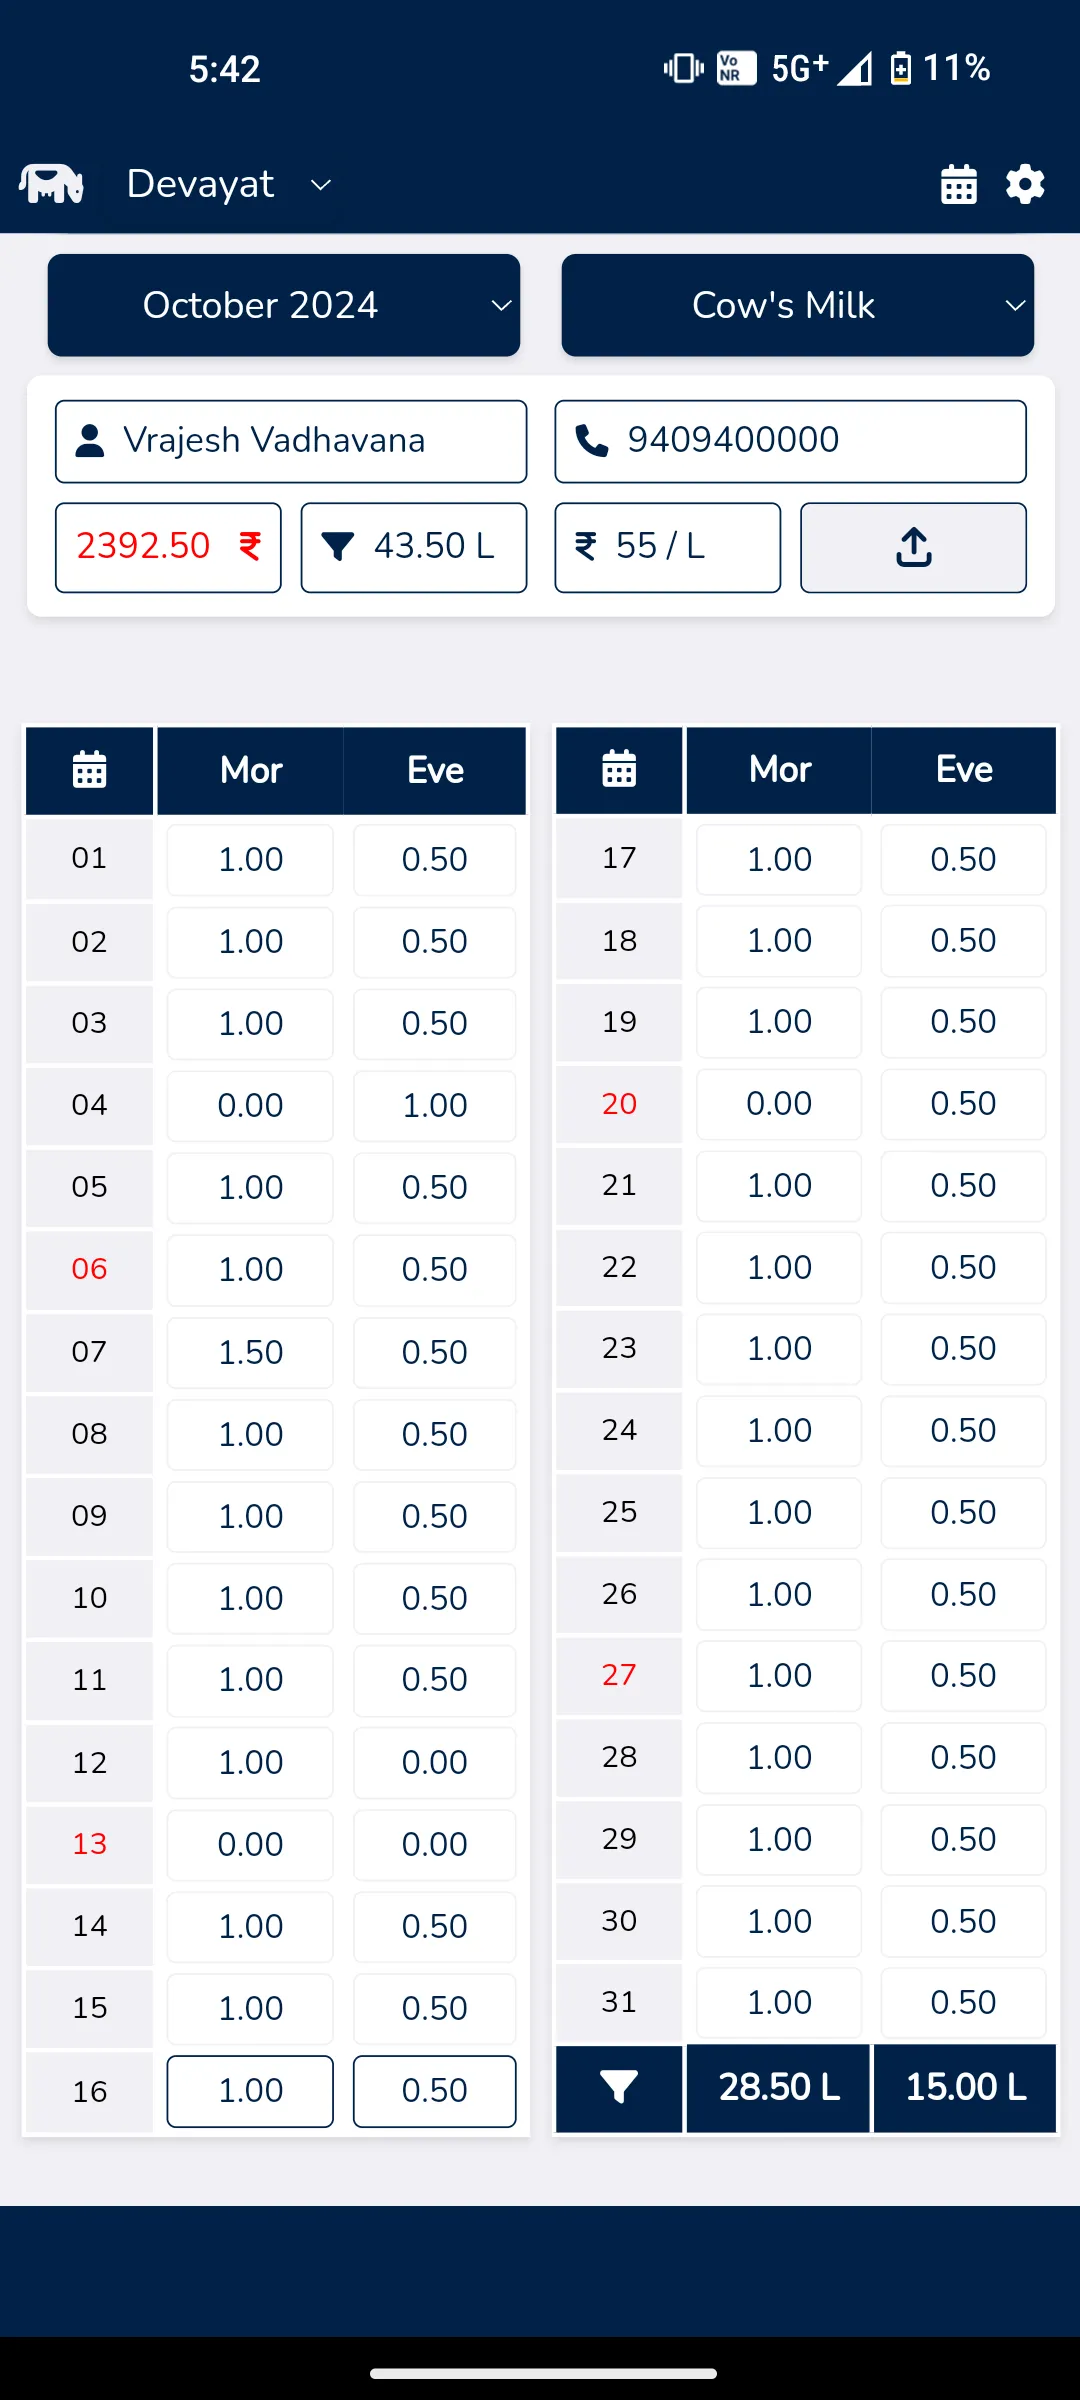Tap the funnel icon in totals row
The width and height of the screenshot is (1080, 2400).
619,2087
